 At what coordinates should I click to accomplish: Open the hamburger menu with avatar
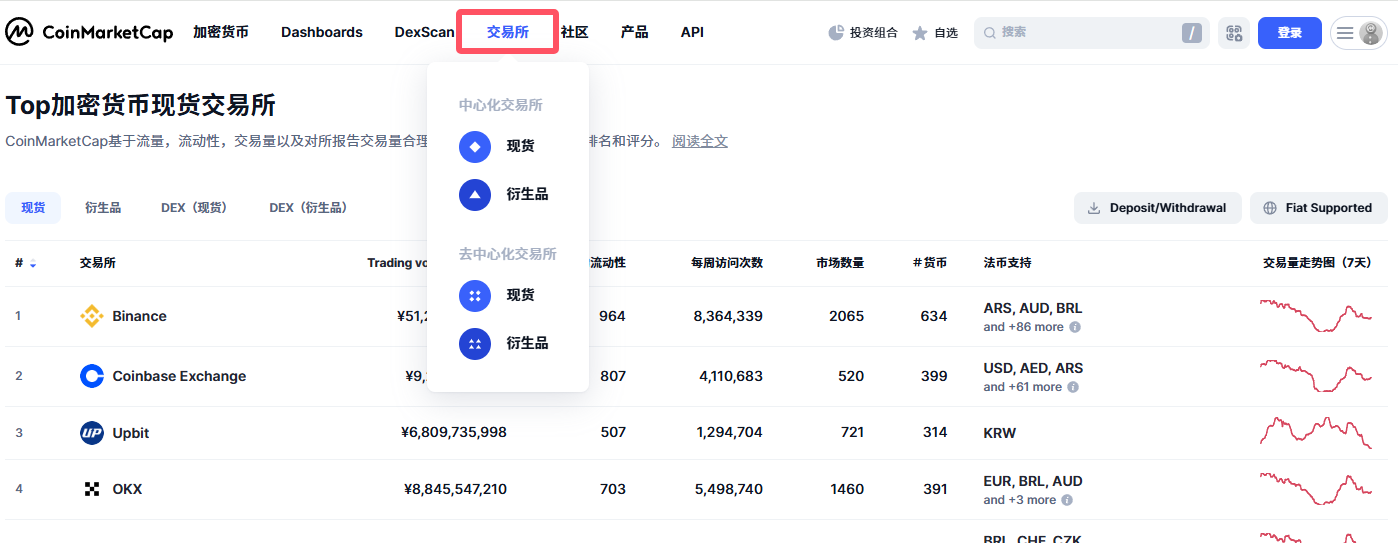(1358, 33)
